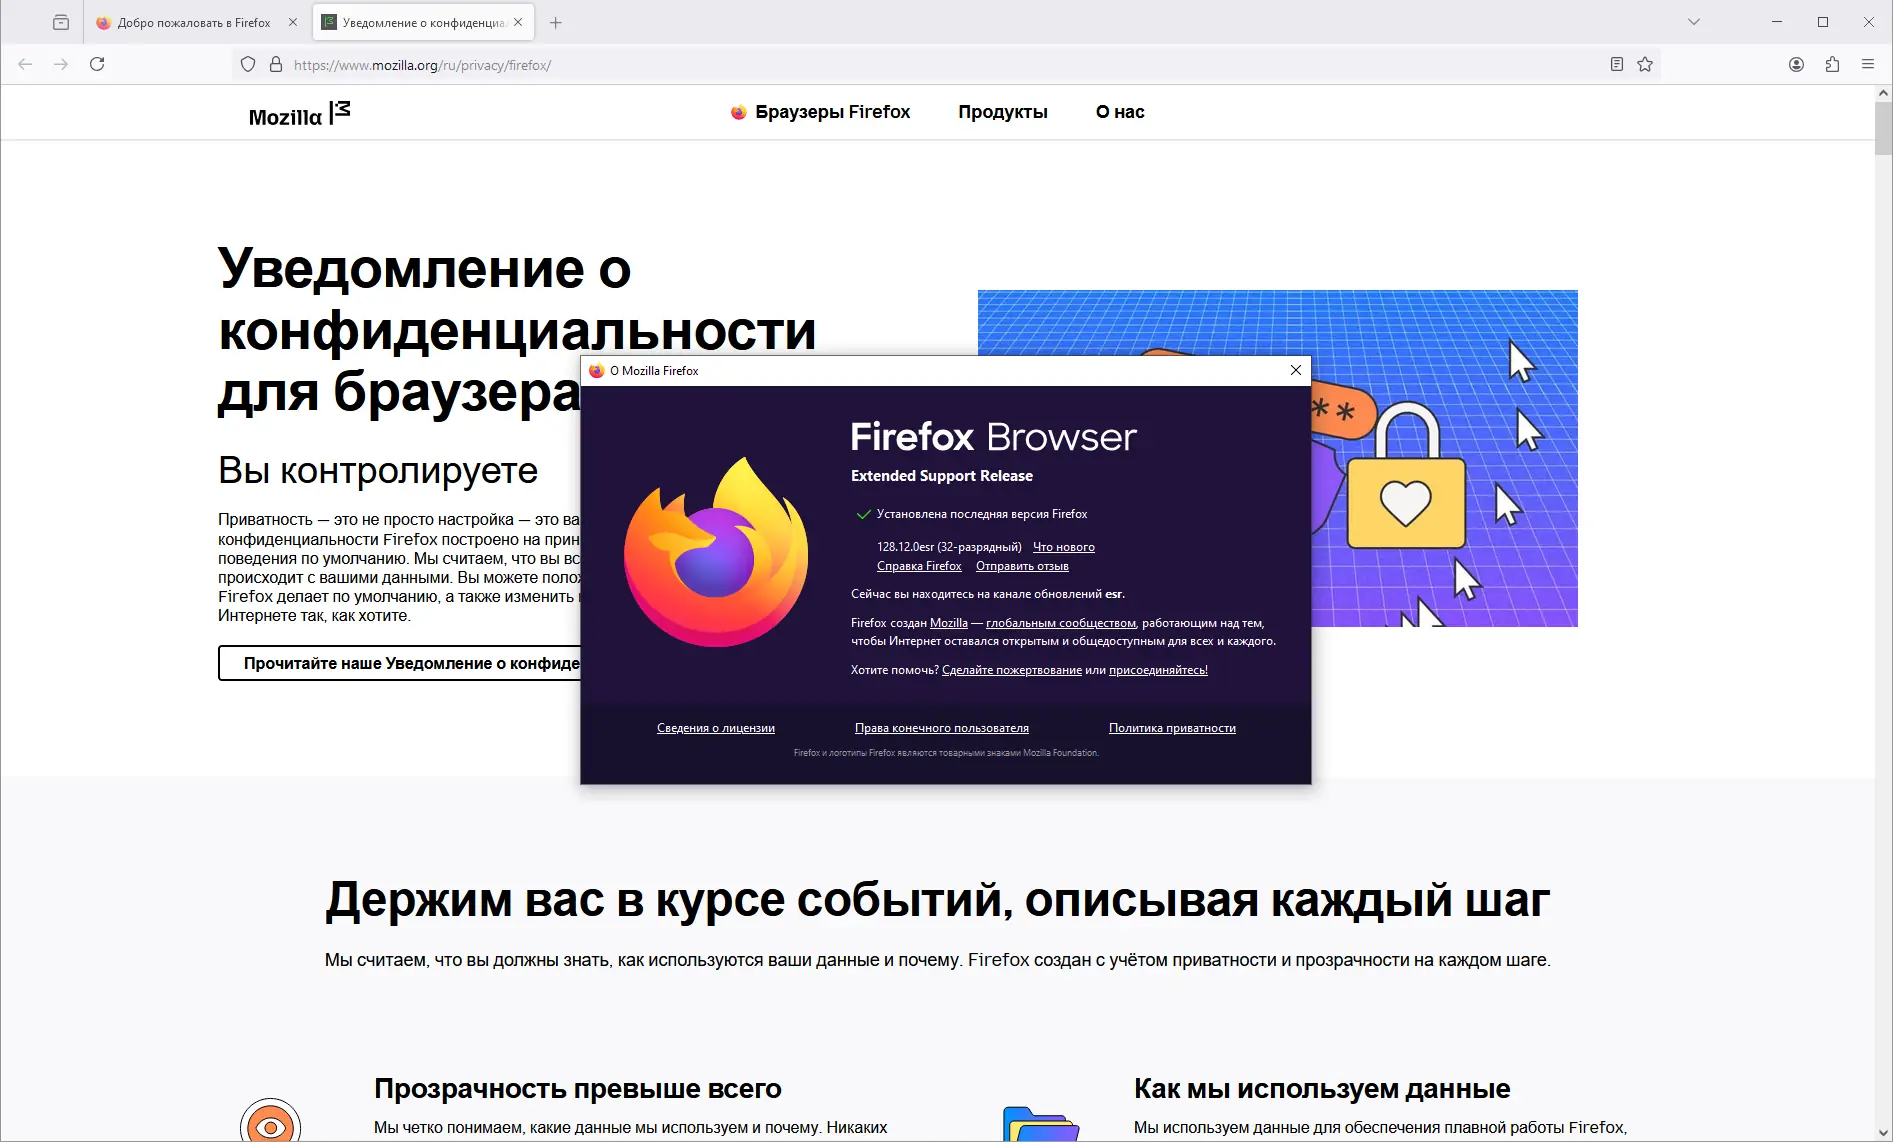The image size is (1893, 1142).
Task: Click the browser back arrow
Action: click(26, 64)
